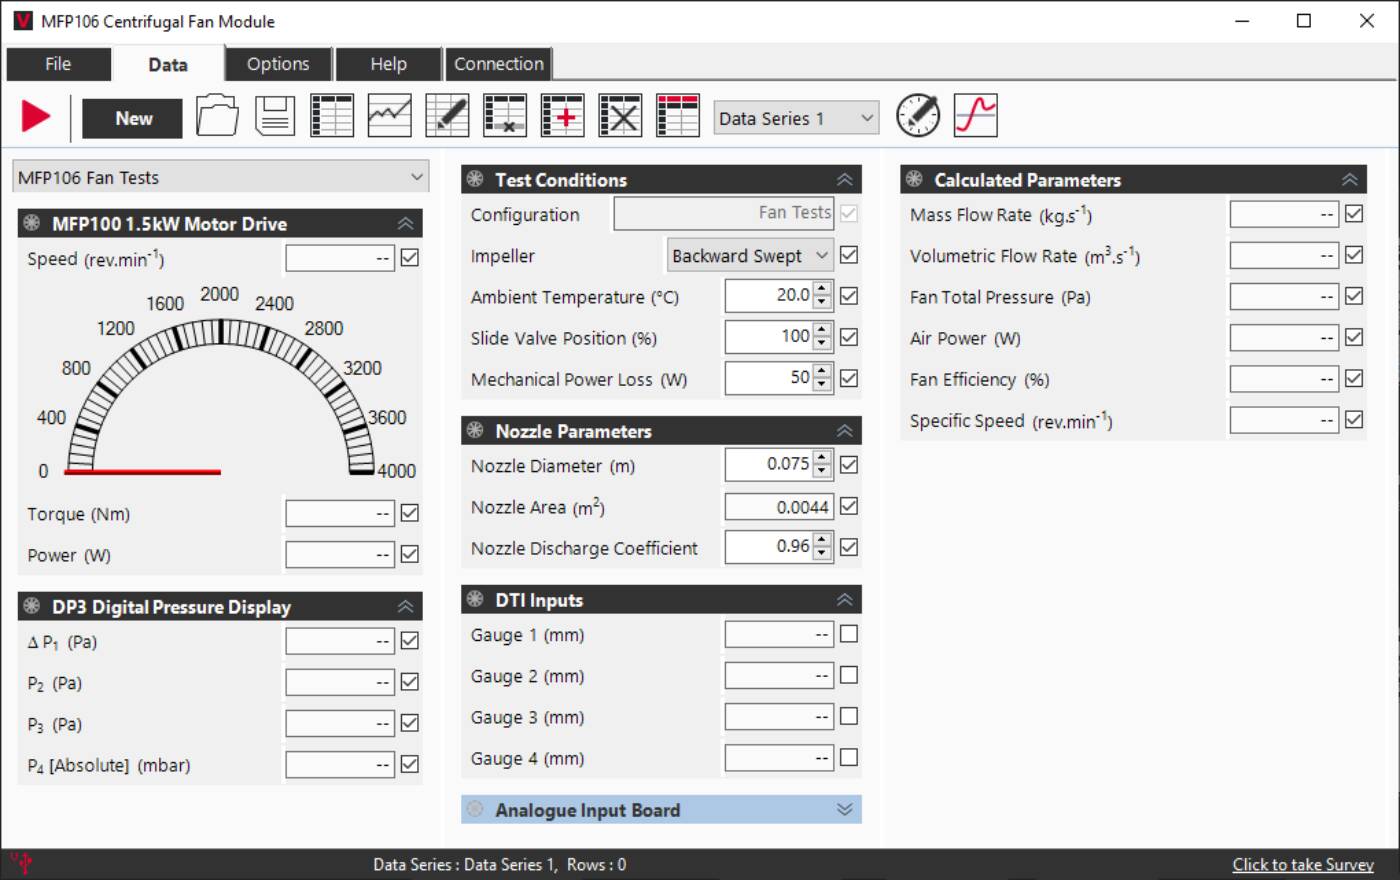Click the red play sample icon

coord(35,115)
